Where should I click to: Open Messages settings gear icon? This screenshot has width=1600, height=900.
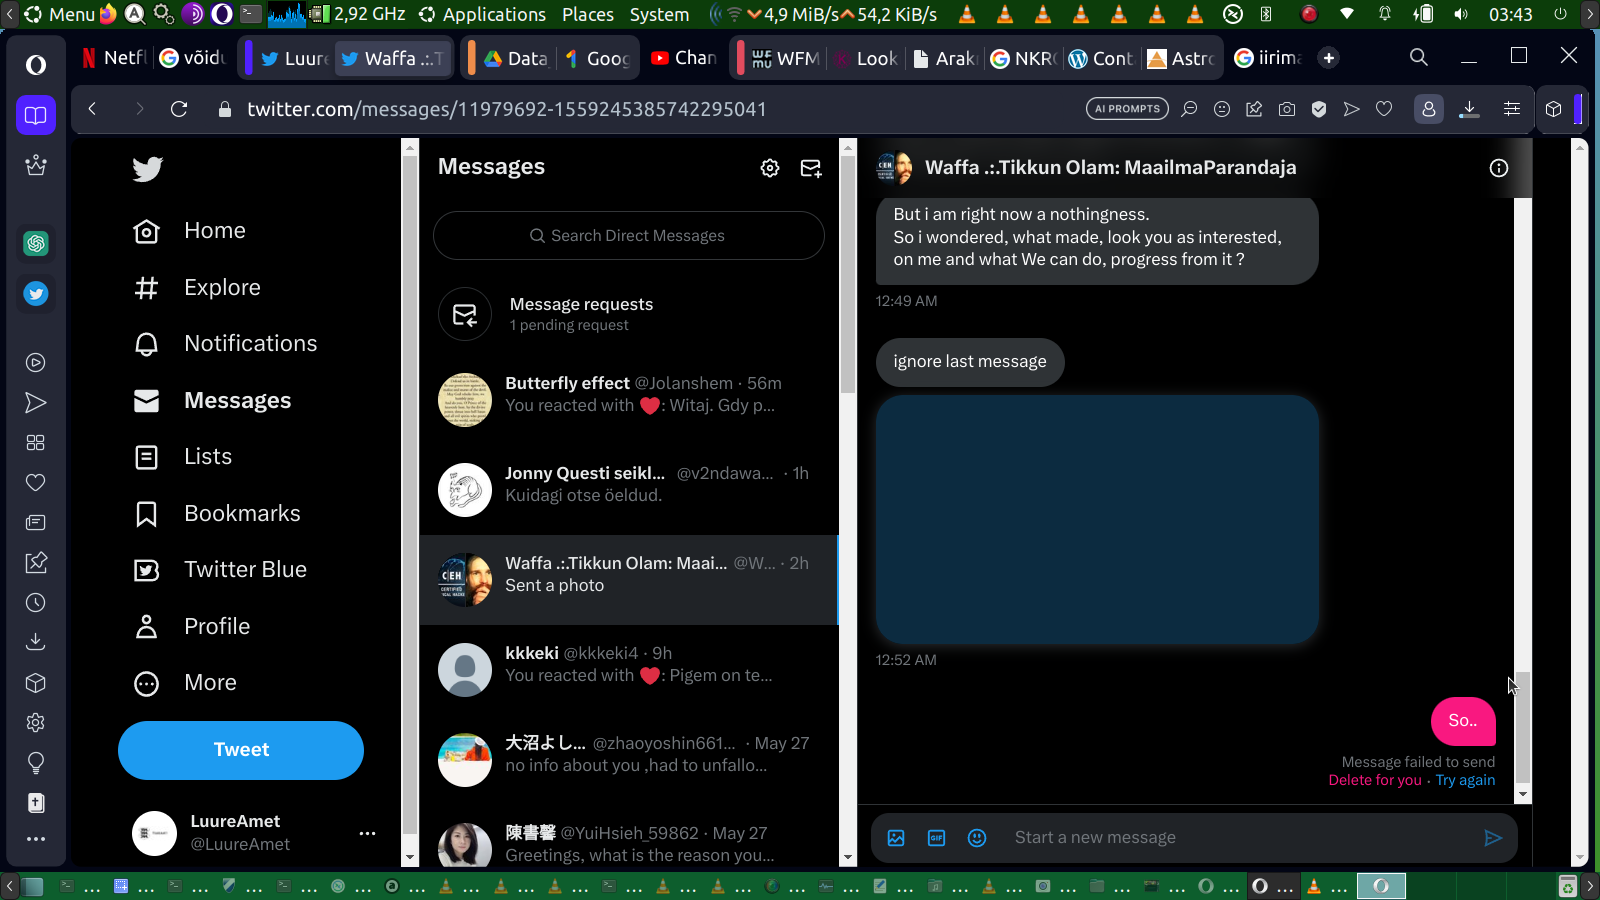[770, 168]
